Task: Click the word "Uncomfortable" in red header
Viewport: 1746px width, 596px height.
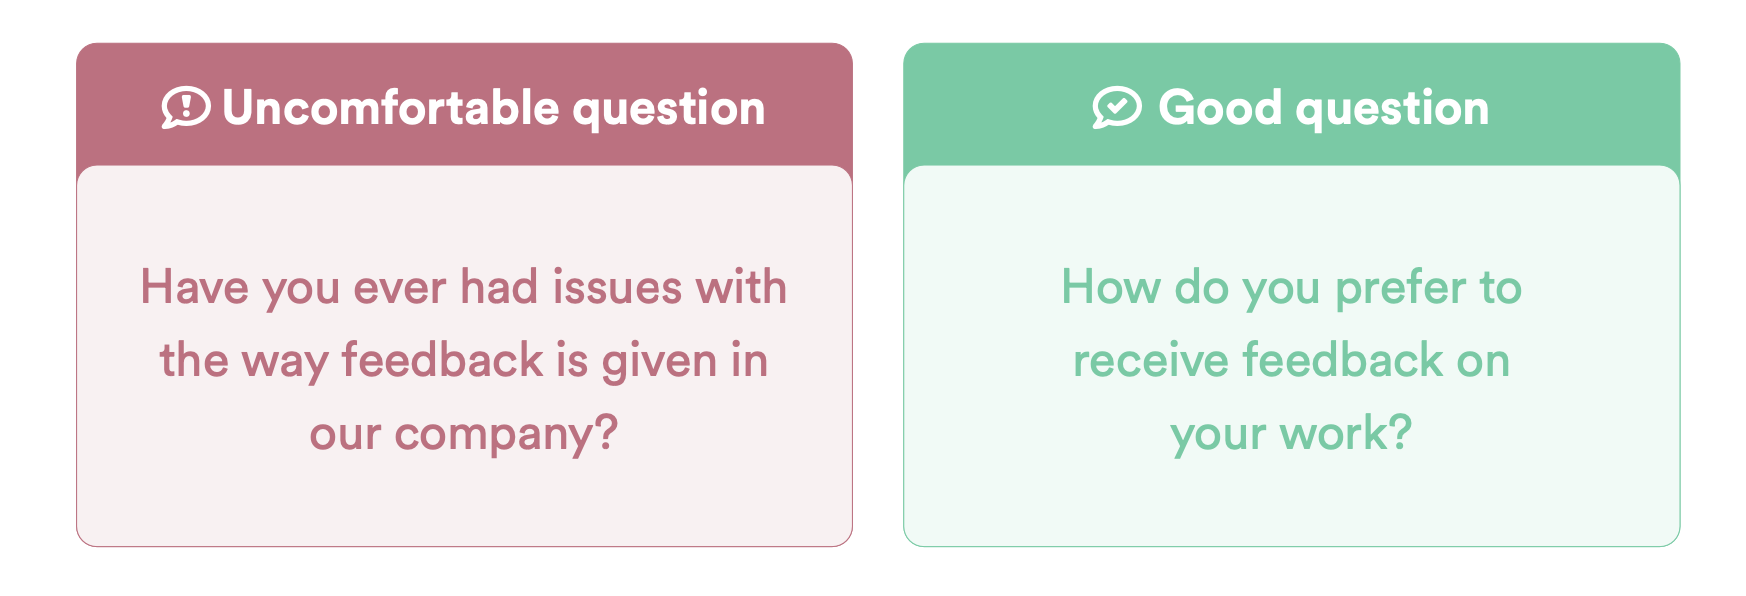Action: [x=391, y=108]
